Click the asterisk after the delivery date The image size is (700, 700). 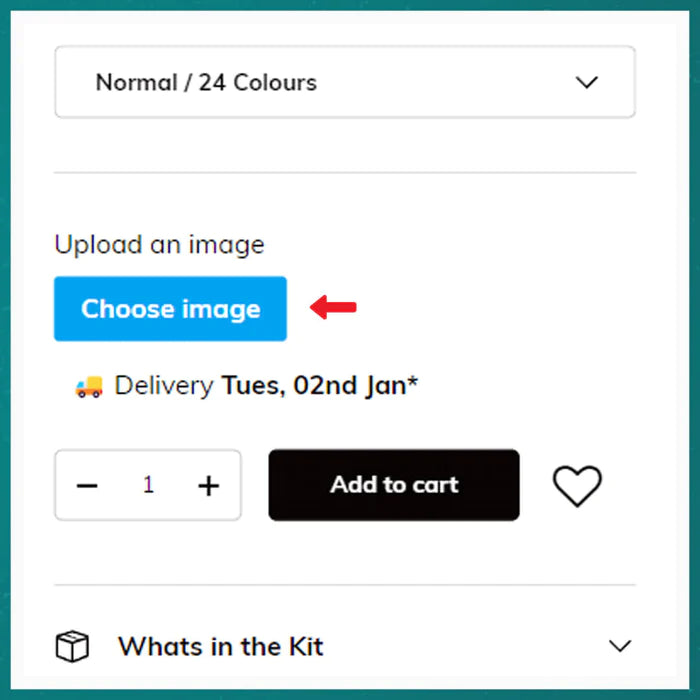point(412,381)
